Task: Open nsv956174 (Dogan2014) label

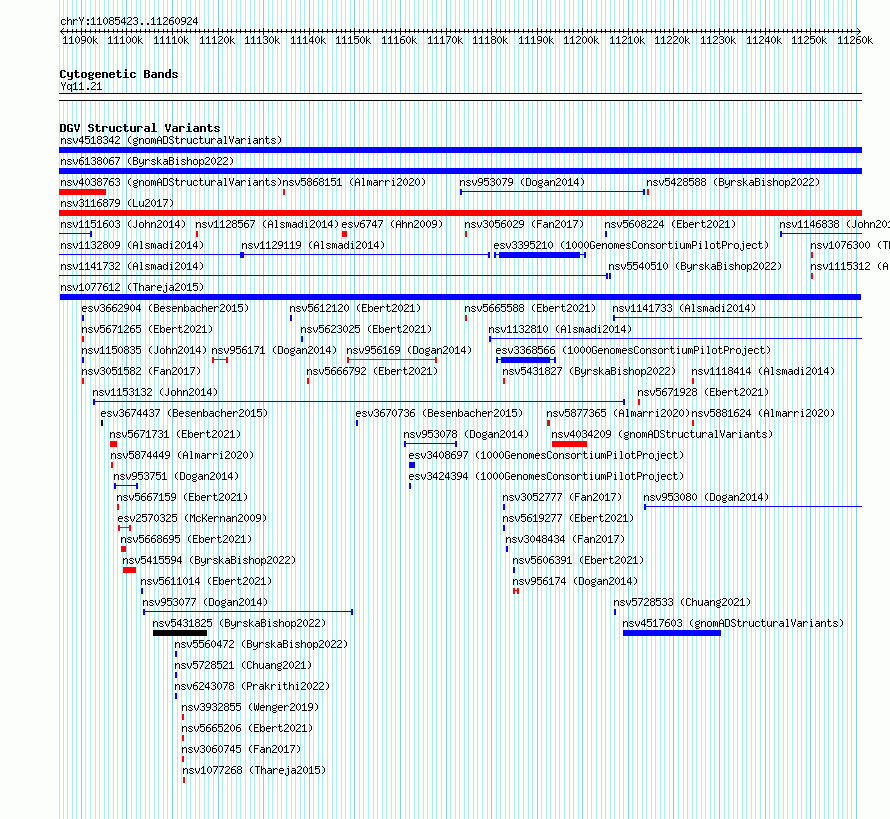Action: click(x=576, y=581)
